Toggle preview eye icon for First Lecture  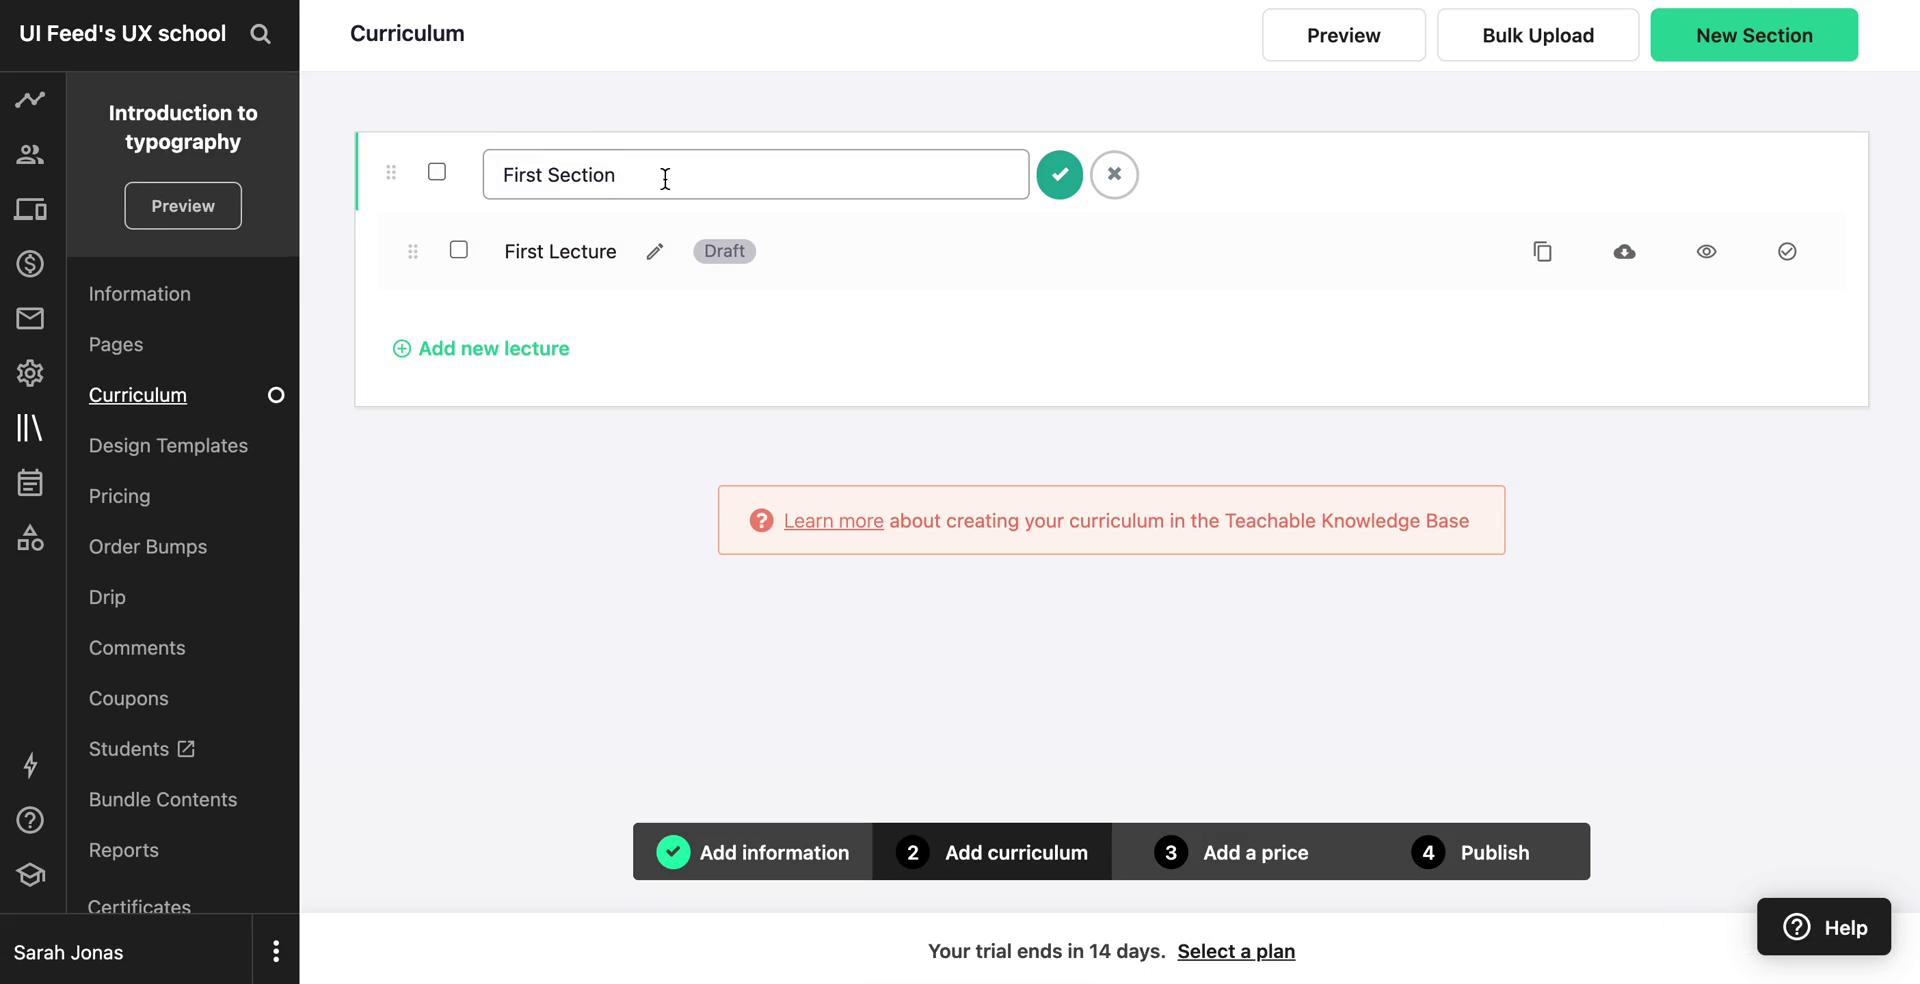click(1707, 252)
